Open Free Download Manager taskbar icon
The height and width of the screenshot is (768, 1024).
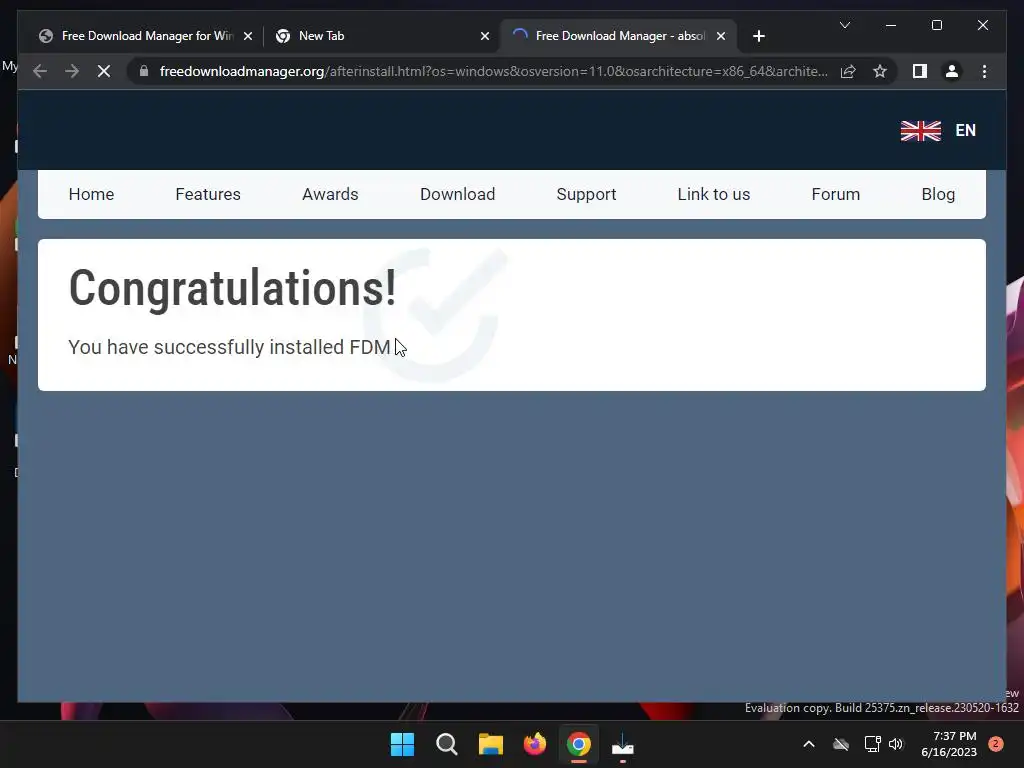click(x=622, y=744)
